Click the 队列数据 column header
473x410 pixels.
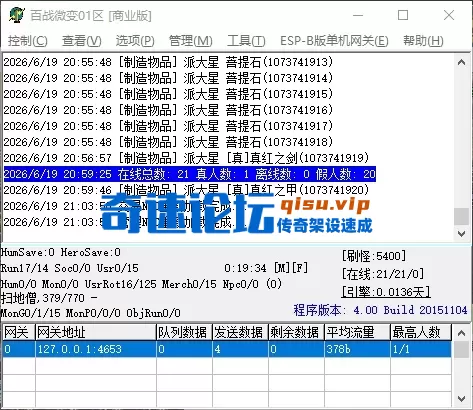[x=184, y=332]
